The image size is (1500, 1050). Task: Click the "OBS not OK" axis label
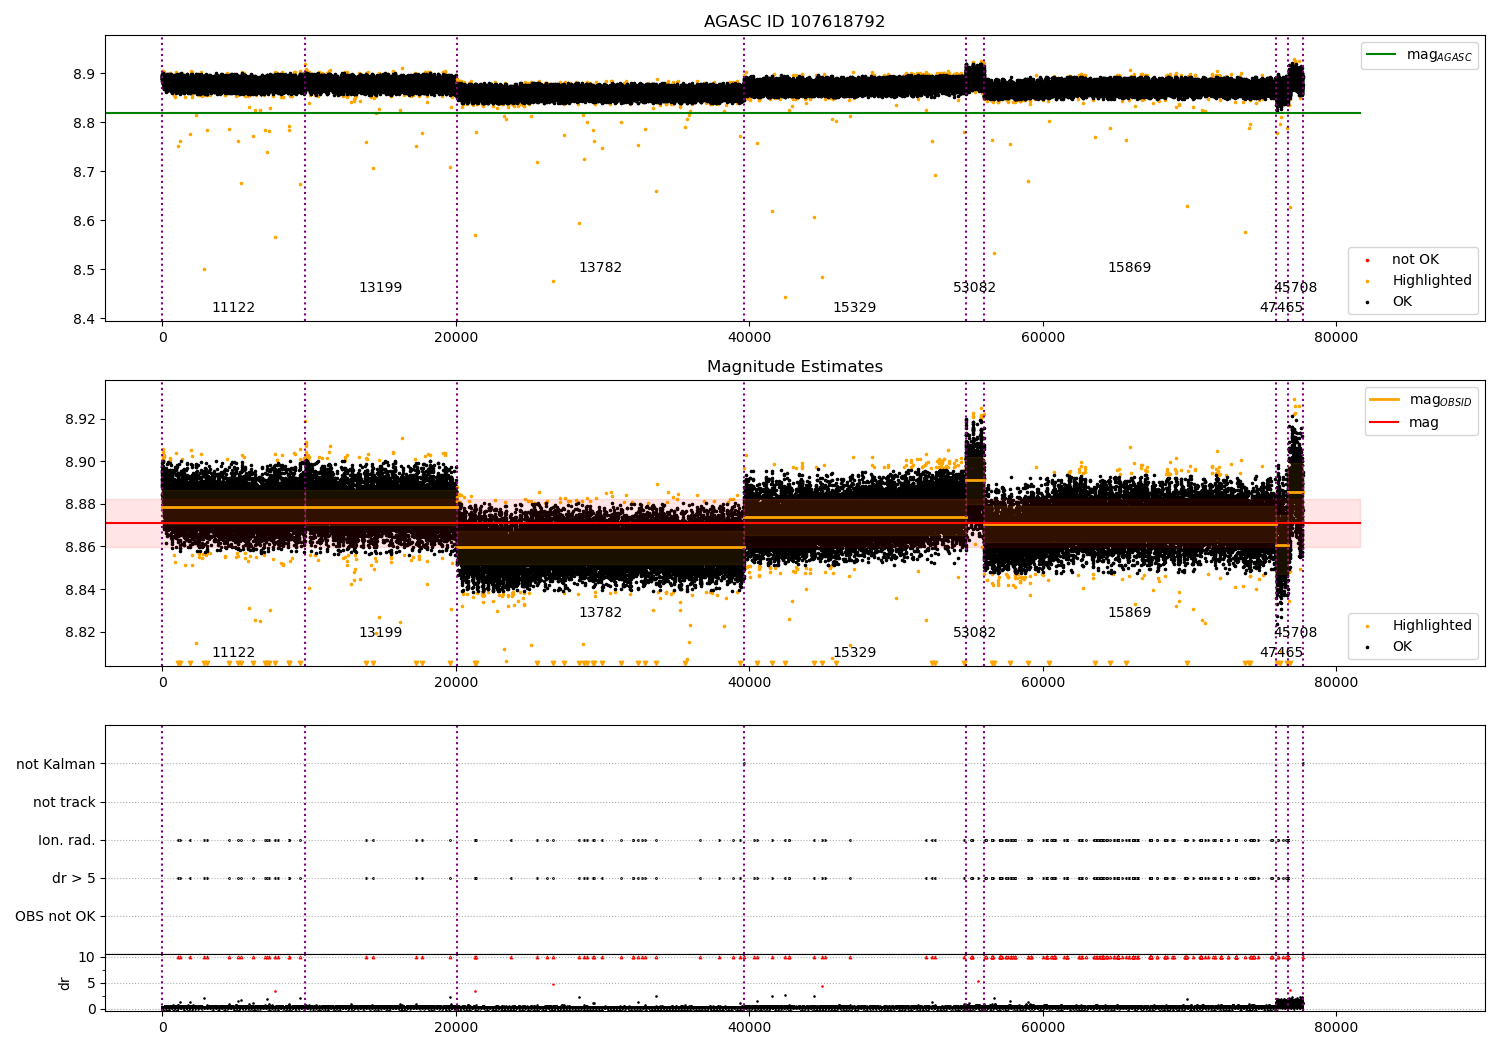(55, 916)
